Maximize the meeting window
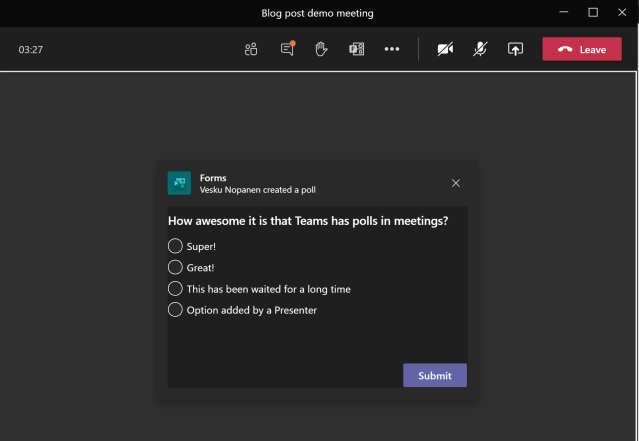The image size is (639, 441). click(593, 12)
